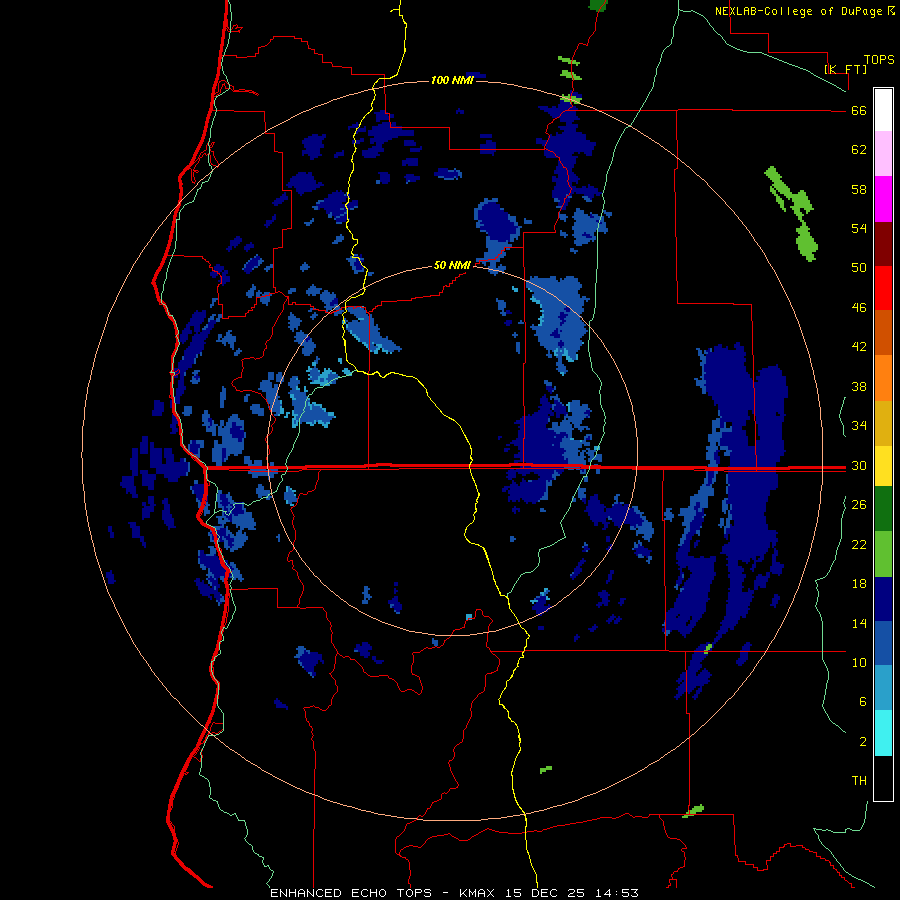Click the TOPS legend title
The width and height of the screenshot is (900, 900).
[x=879, y=60]
